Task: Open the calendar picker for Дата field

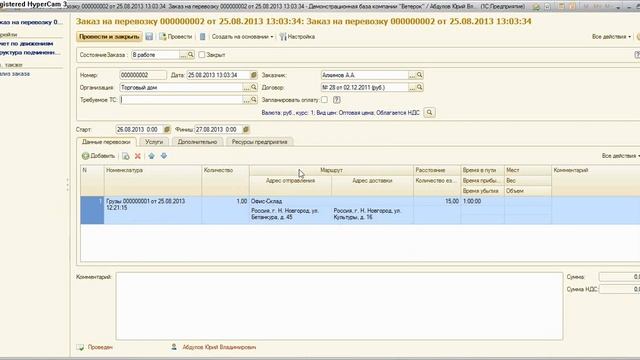Action: [x=253, y=75]
